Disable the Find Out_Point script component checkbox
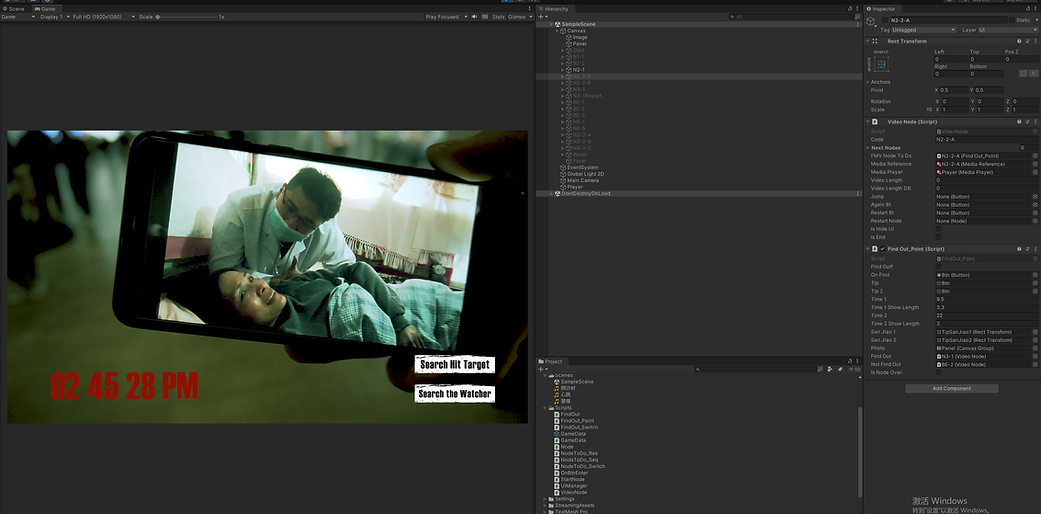1041x514 pixels. click(x=882, y=249)
